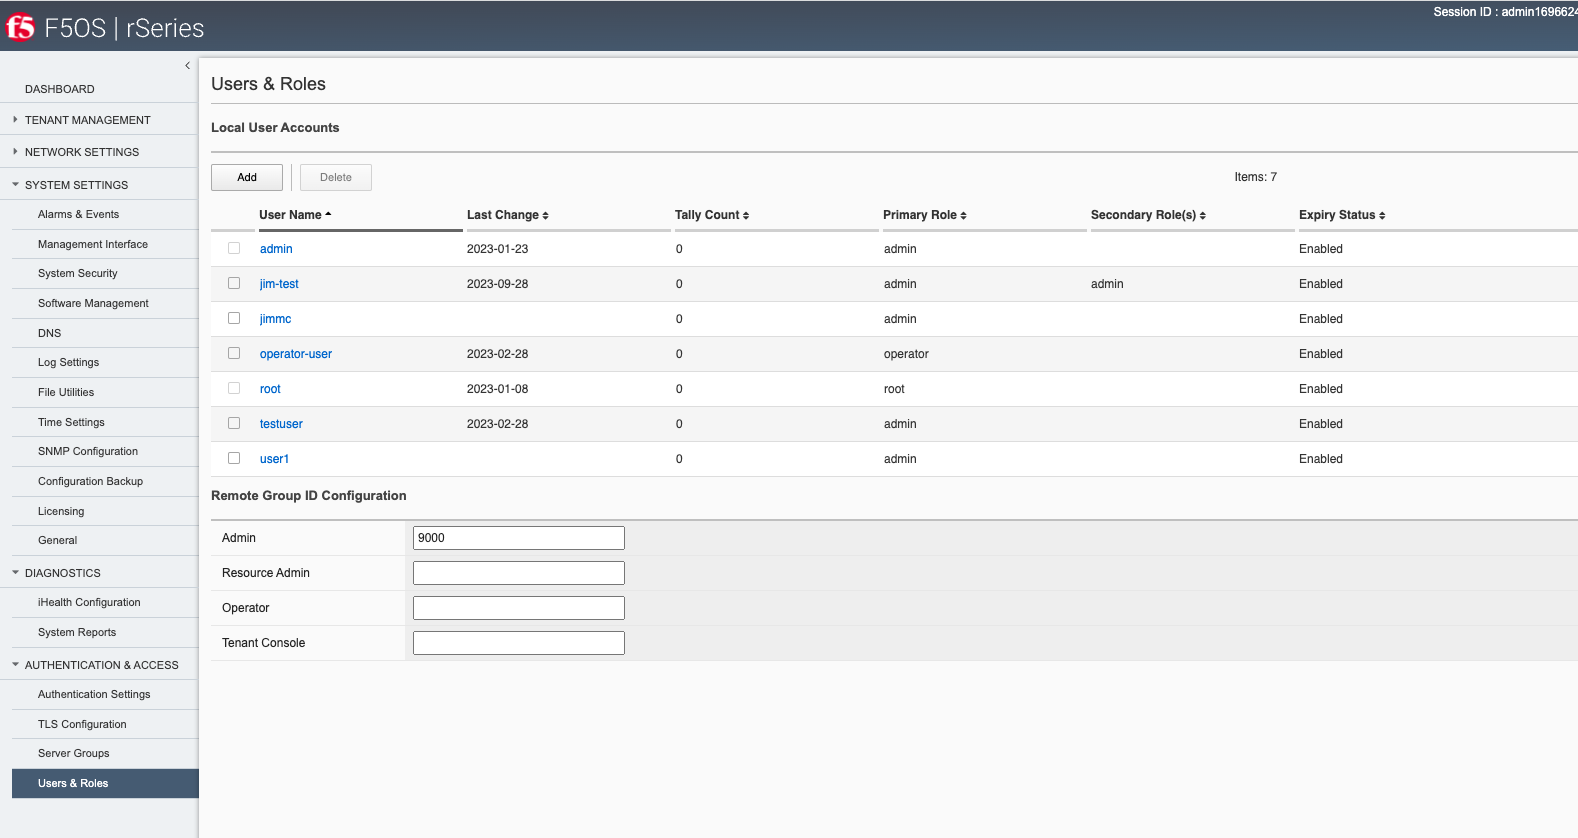Open Alarms & Events page

pyautogui.click(x=78, y=214)
